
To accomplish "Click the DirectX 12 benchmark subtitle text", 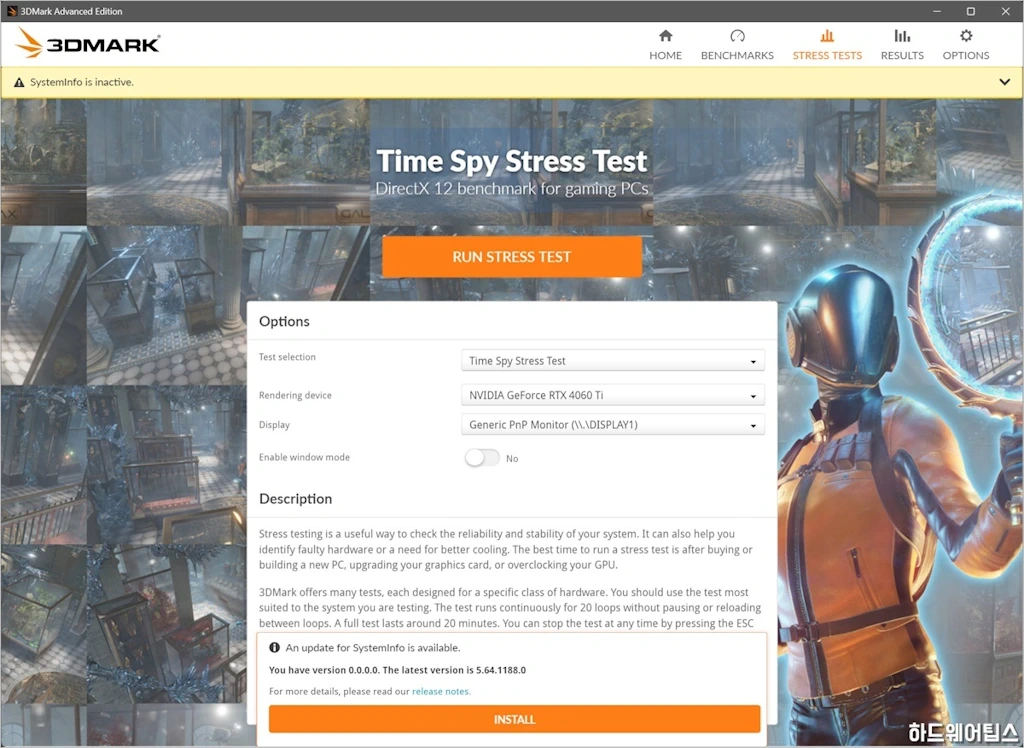I will coord(512,189).
